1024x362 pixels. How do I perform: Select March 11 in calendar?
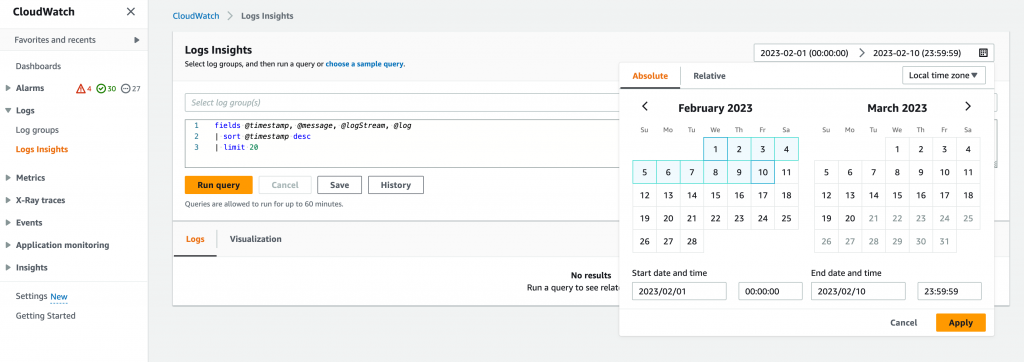pyautogui.click(x=968, y=173)
